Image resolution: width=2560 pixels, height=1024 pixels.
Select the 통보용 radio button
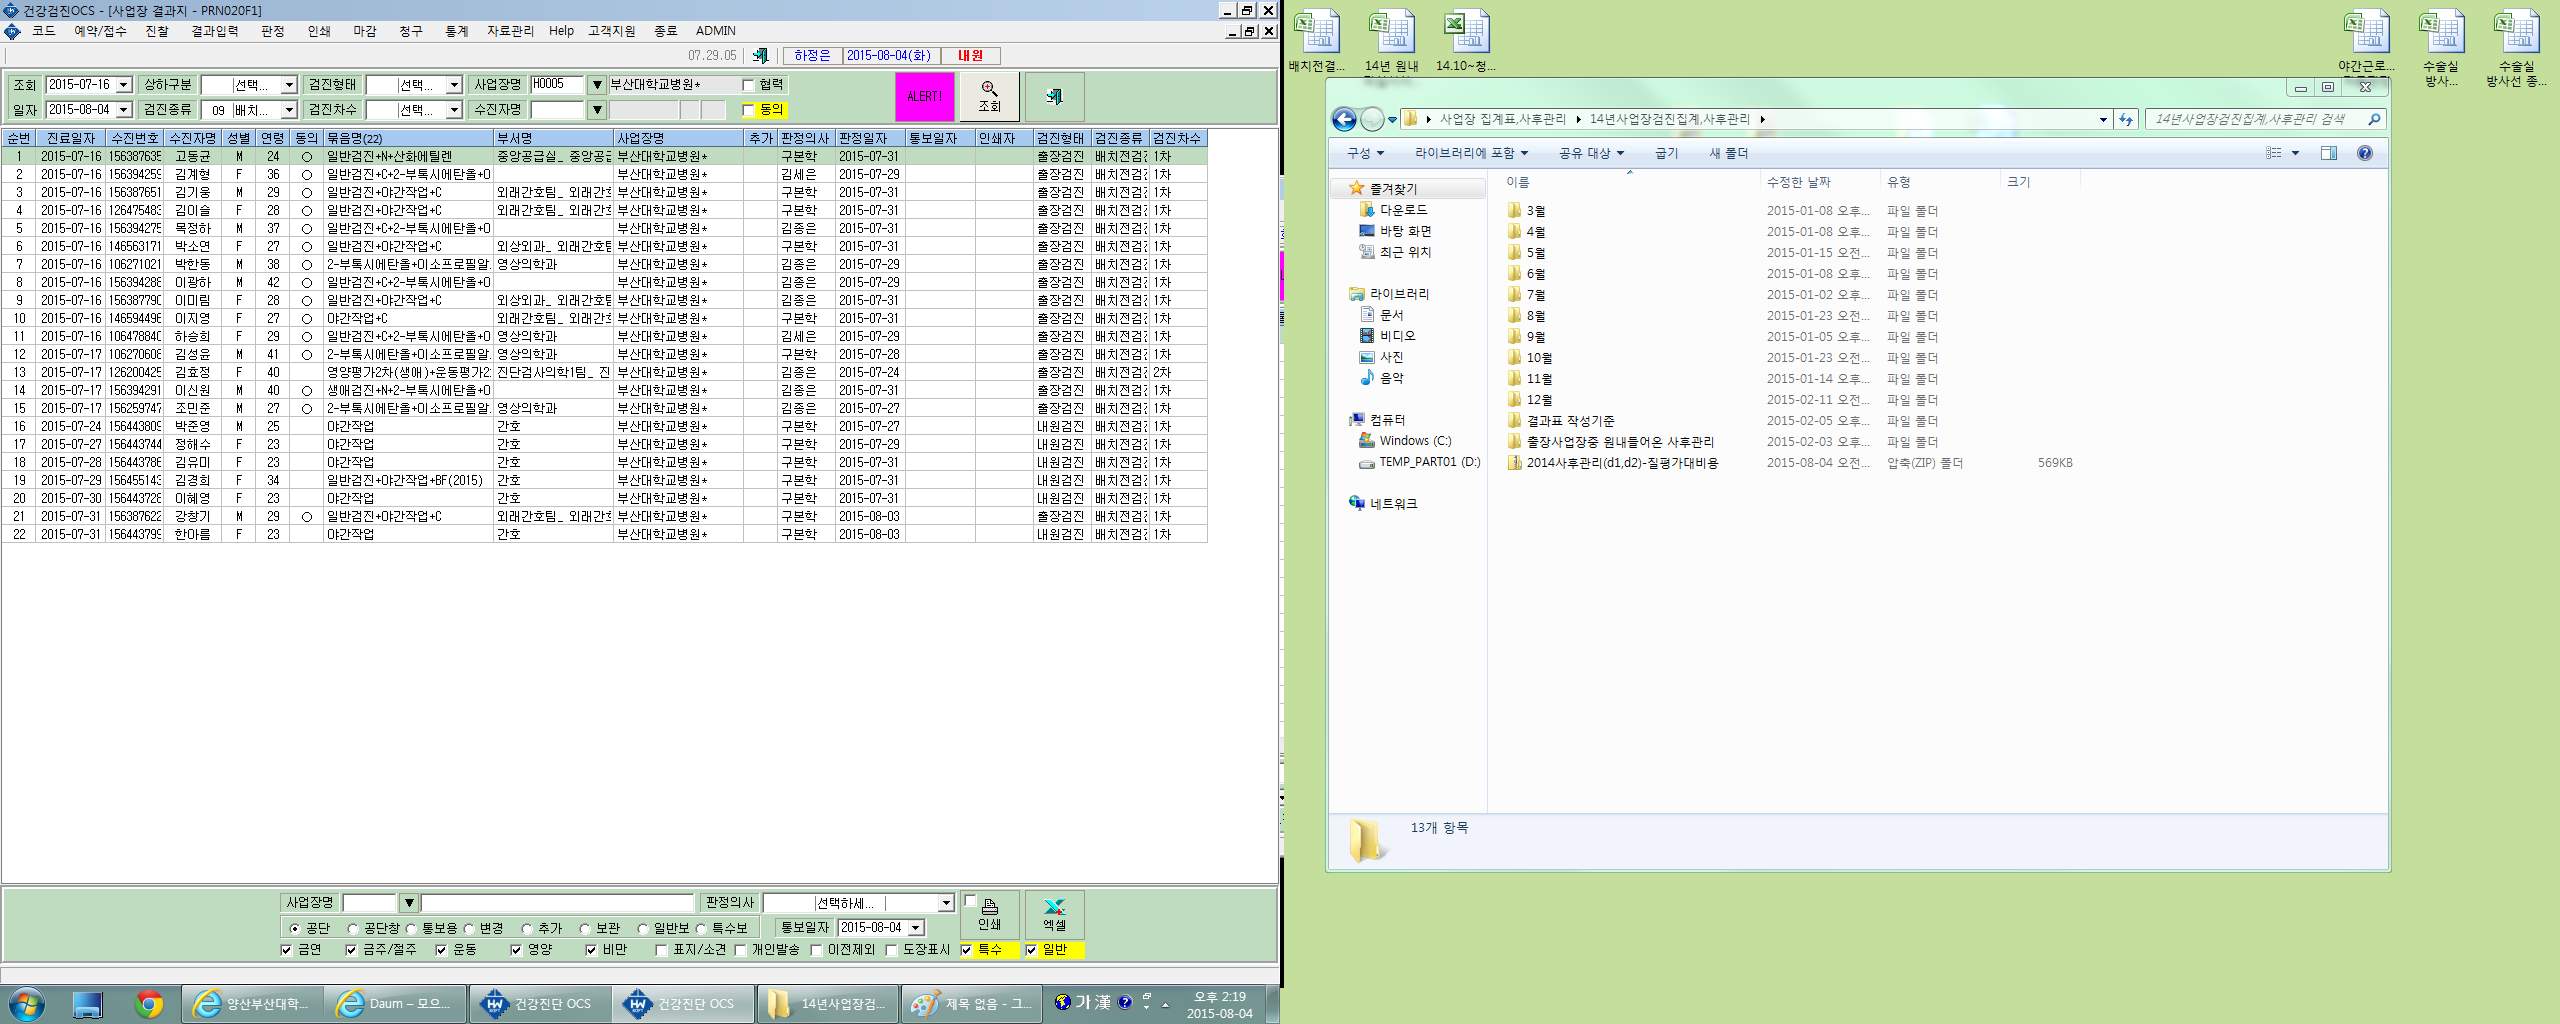point(411,929)
